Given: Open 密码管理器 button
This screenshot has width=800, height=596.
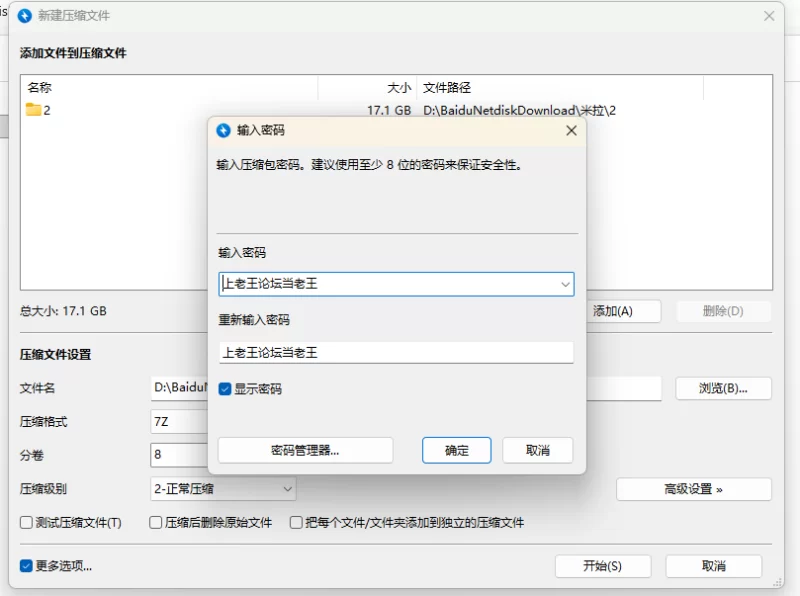Looking at the screenshot, I should [305, 450].
